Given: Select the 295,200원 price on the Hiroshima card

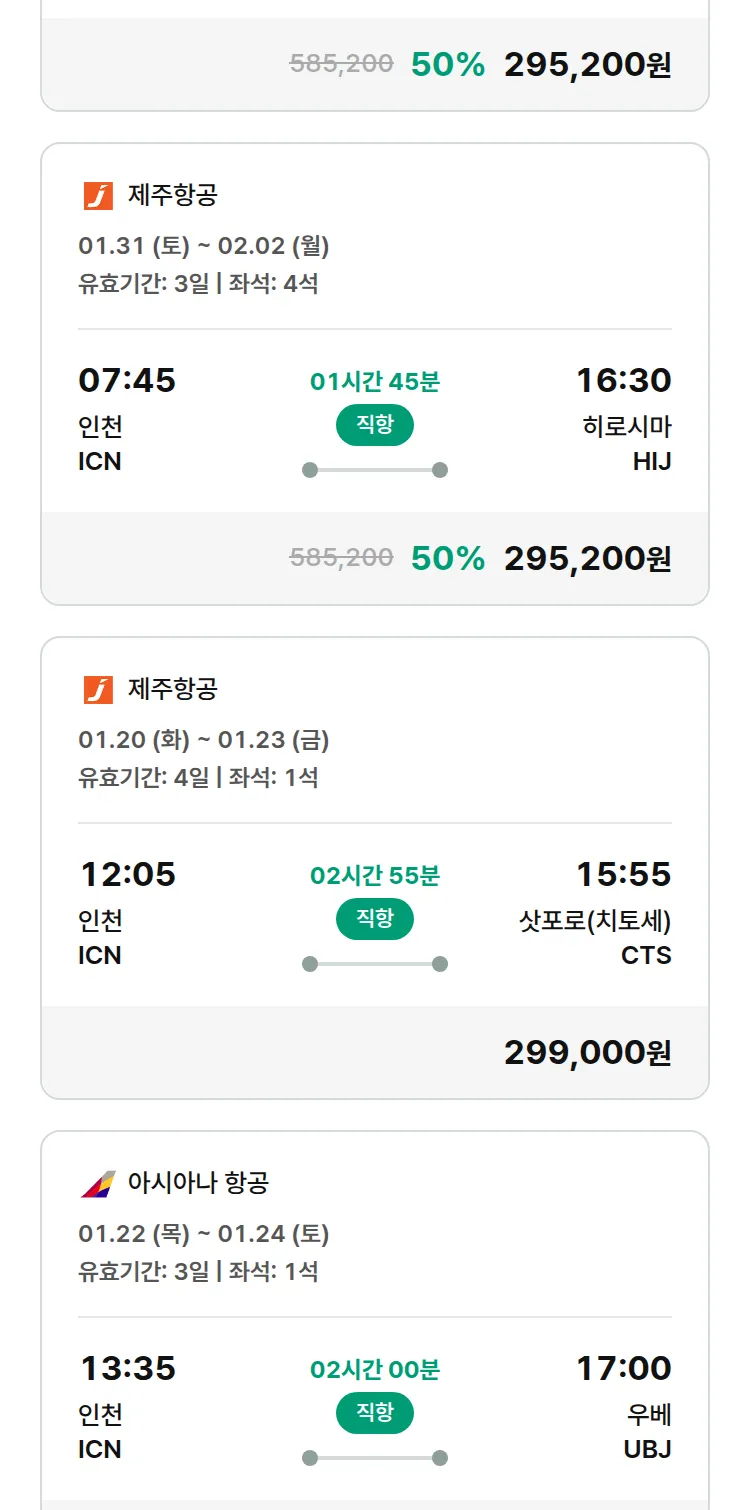Looking at the screenshot, I should (587, 558).
